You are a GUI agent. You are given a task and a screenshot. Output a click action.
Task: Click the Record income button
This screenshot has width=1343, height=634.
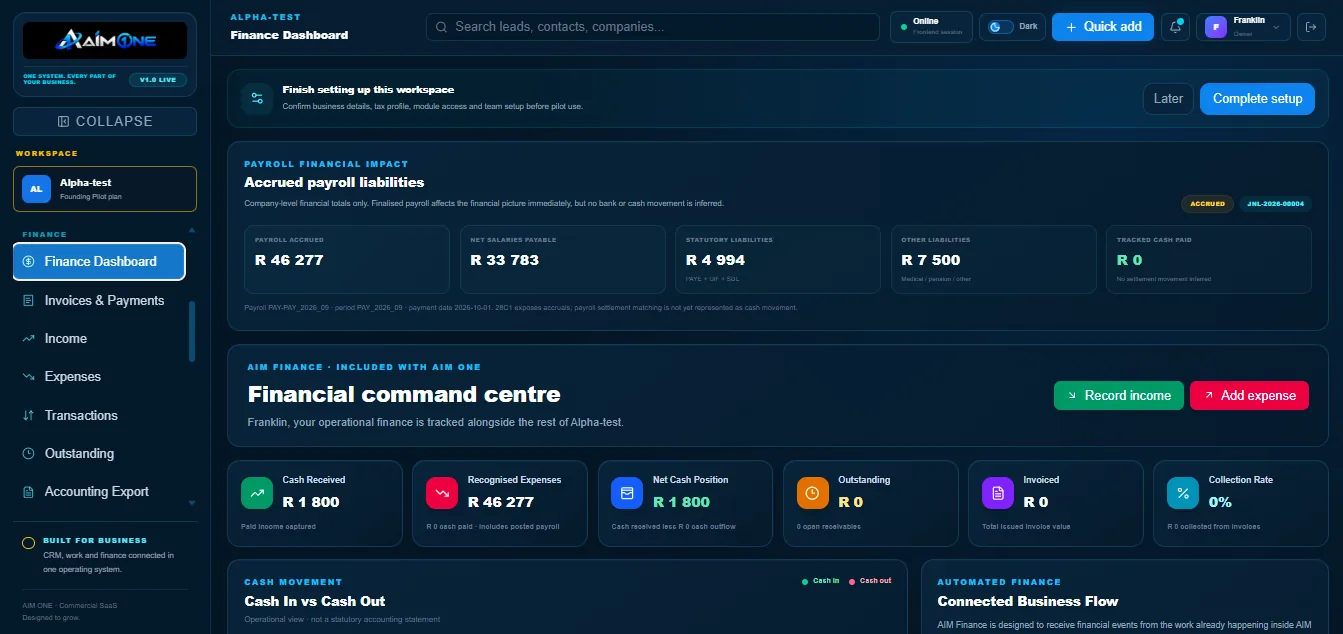click(x=1119, y=395)
